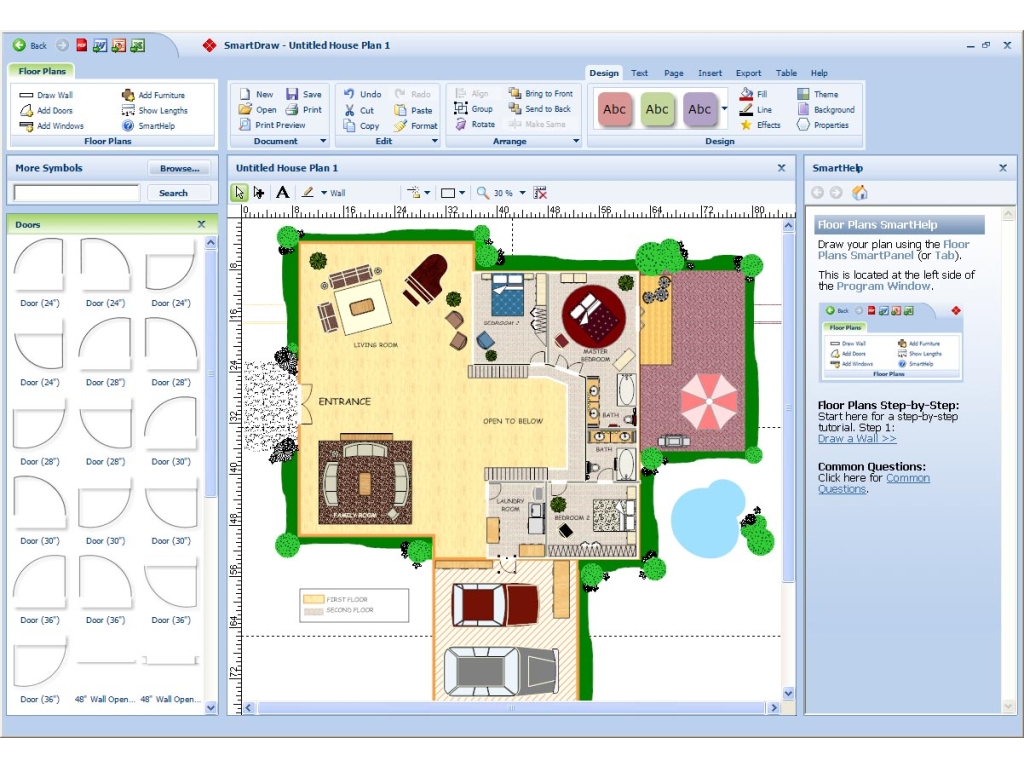Click the canvas horizontal scrollbar
The height and width of the screenshot is (768, 1024).
[511, 708]
